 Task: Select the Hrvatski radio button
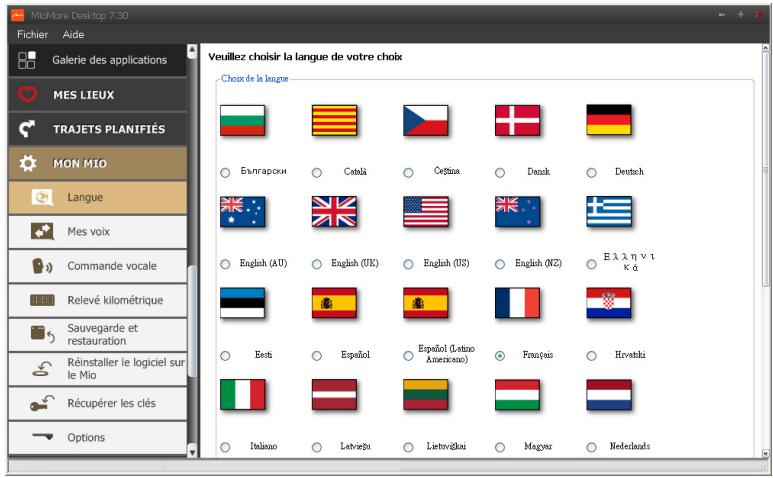click(592, 356)
